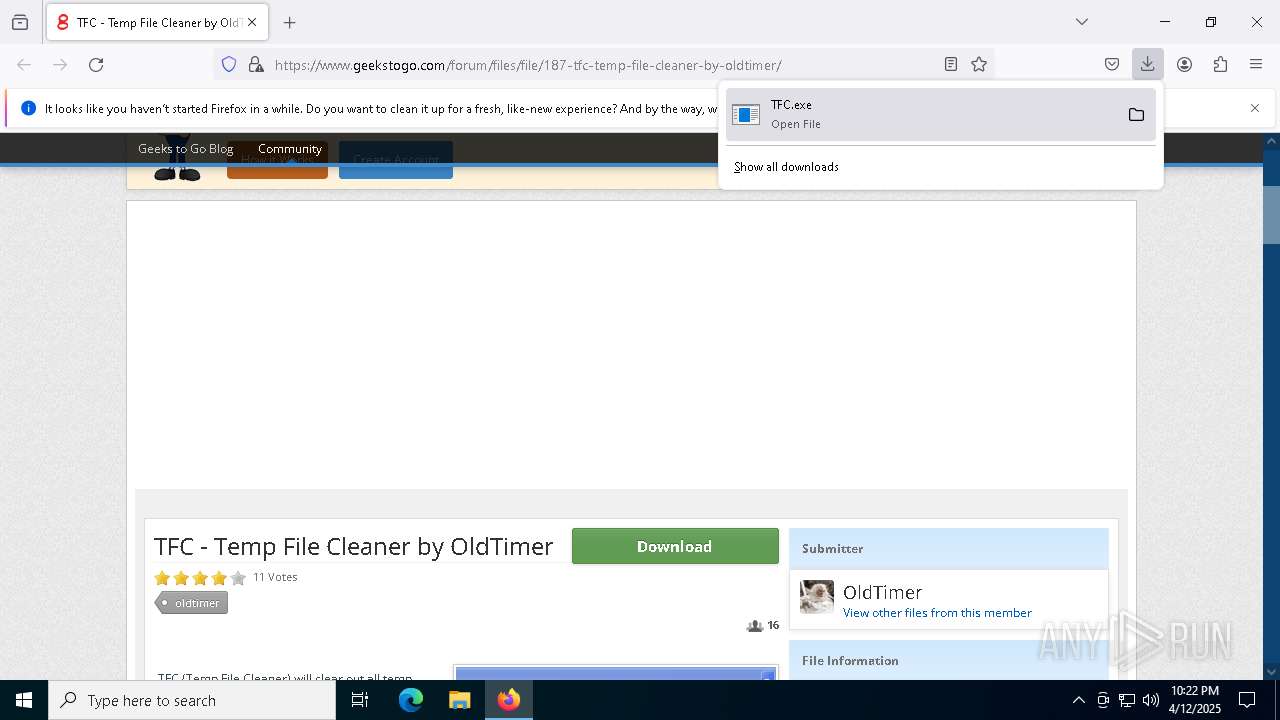View site security lock information
This screenshot has height=720, width=1280.
[x=256, y=65]
